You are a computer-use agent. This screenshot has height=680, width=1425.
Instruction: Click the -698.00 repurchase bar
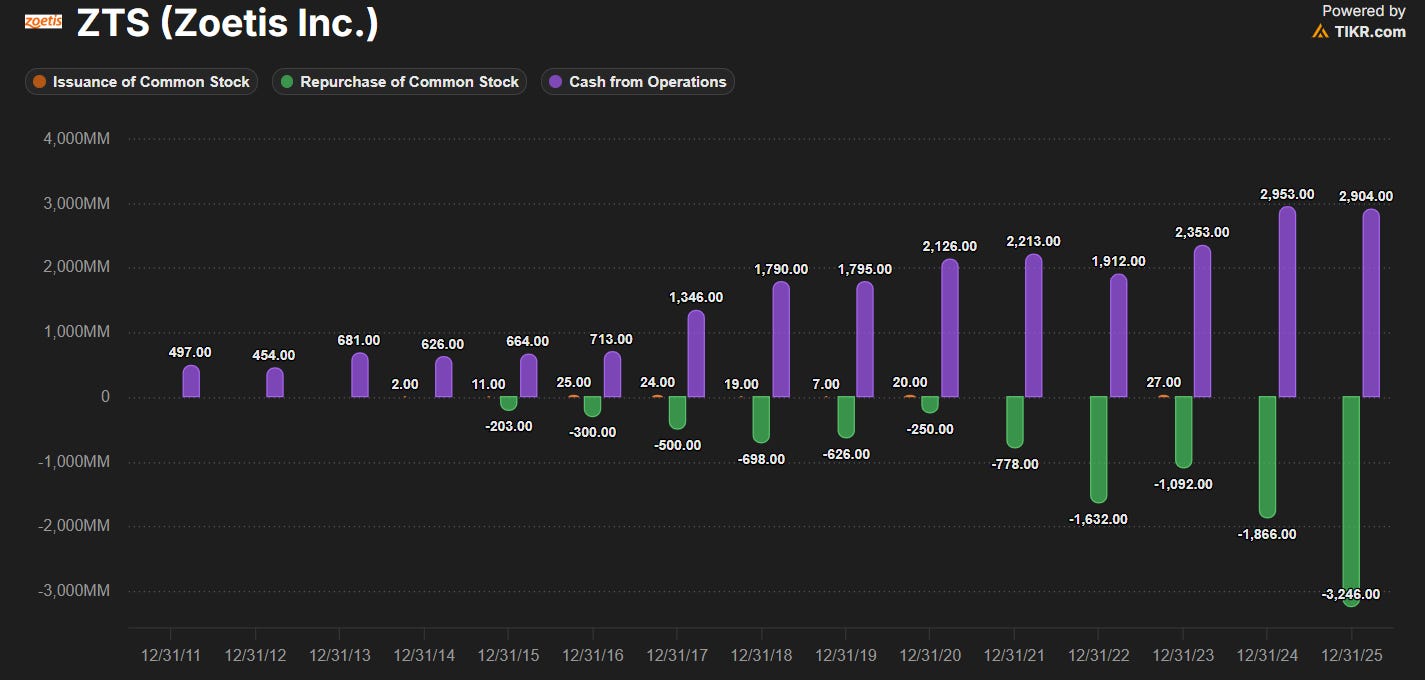pyautogui.click(x=762, y=420)
